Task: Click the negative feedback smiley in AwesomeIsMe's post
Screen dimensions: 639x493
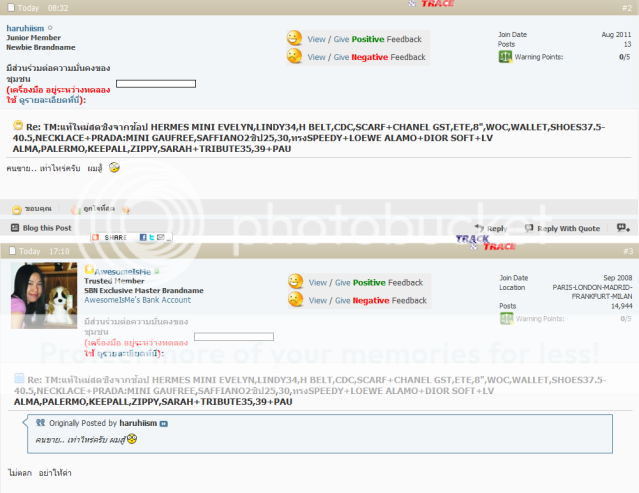Action: click(x=295, y=299)
